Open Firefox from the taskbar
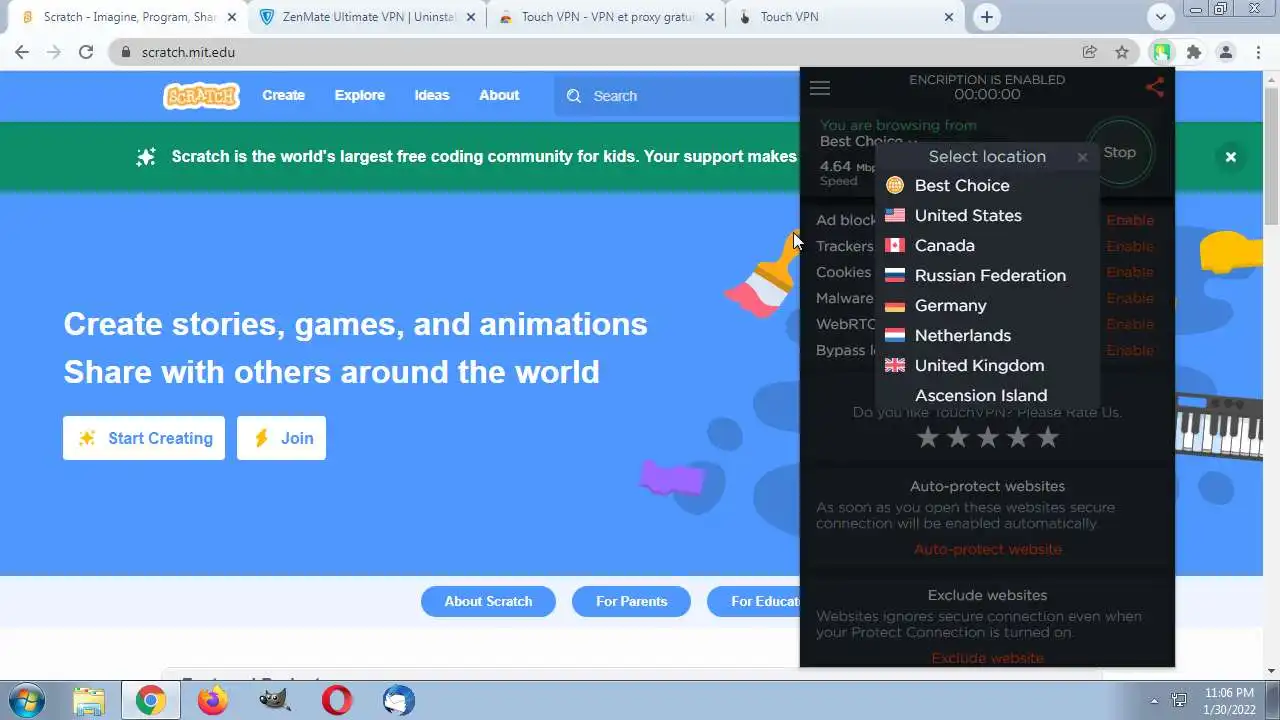Viewport: 1280px width, 720px height. (x=213, y=700)
